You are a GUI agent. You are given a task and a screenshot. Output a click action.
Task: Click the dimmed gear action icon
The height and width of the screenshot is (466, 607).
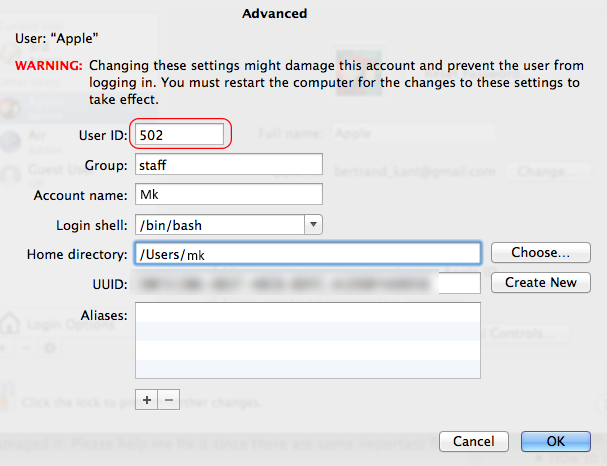50,347
